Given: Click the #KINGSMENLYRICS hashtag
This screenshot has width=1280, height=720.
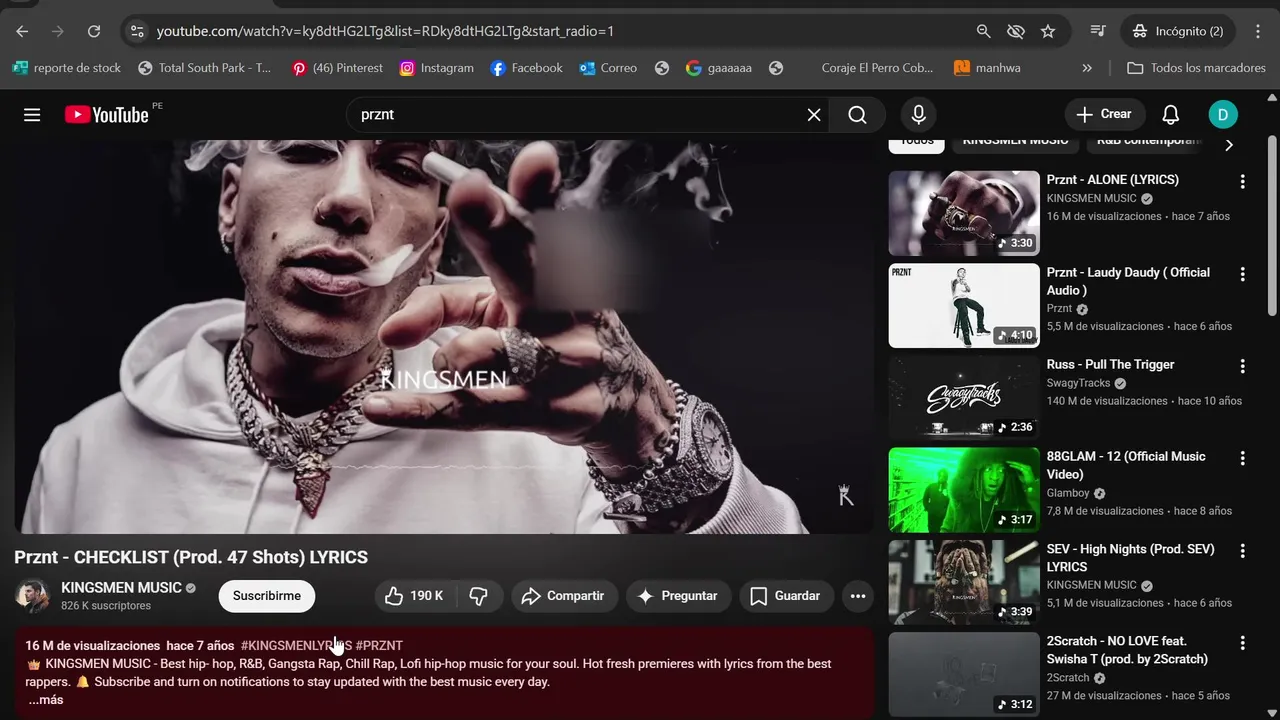Looking at the screenshot, I should (x=296, y=646).
